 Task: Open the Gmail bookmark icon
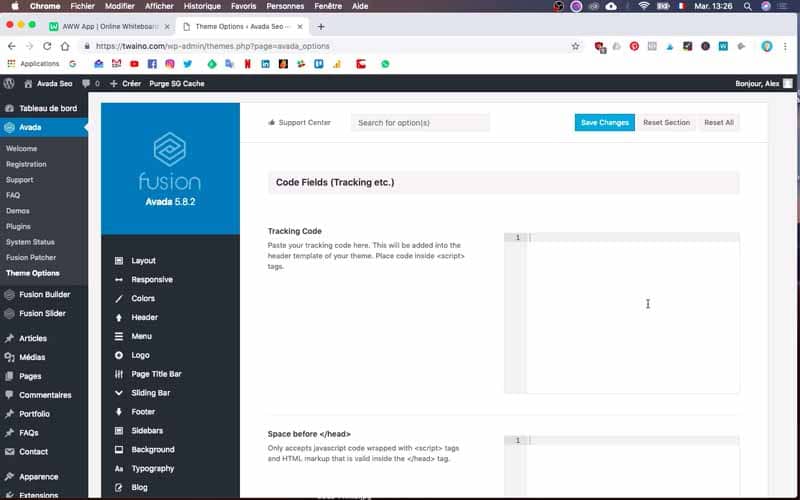pyautogui.click(x=116, y=64)
